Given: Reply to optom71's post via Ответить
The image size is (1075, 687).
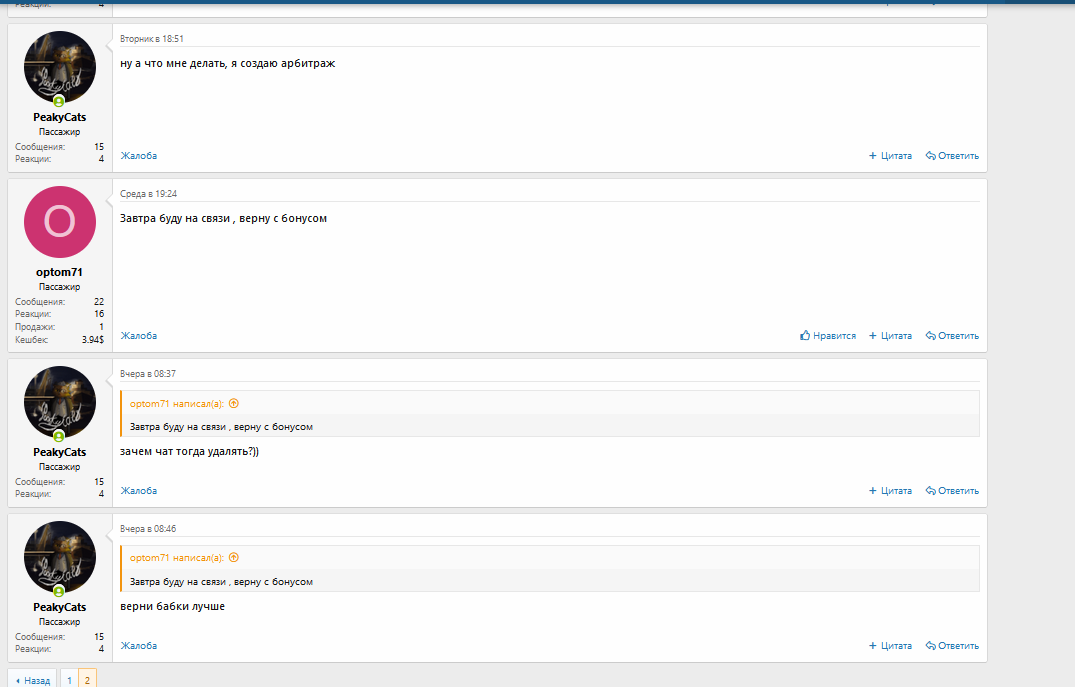Looking at the screenshot, I should tap(952, 336).
